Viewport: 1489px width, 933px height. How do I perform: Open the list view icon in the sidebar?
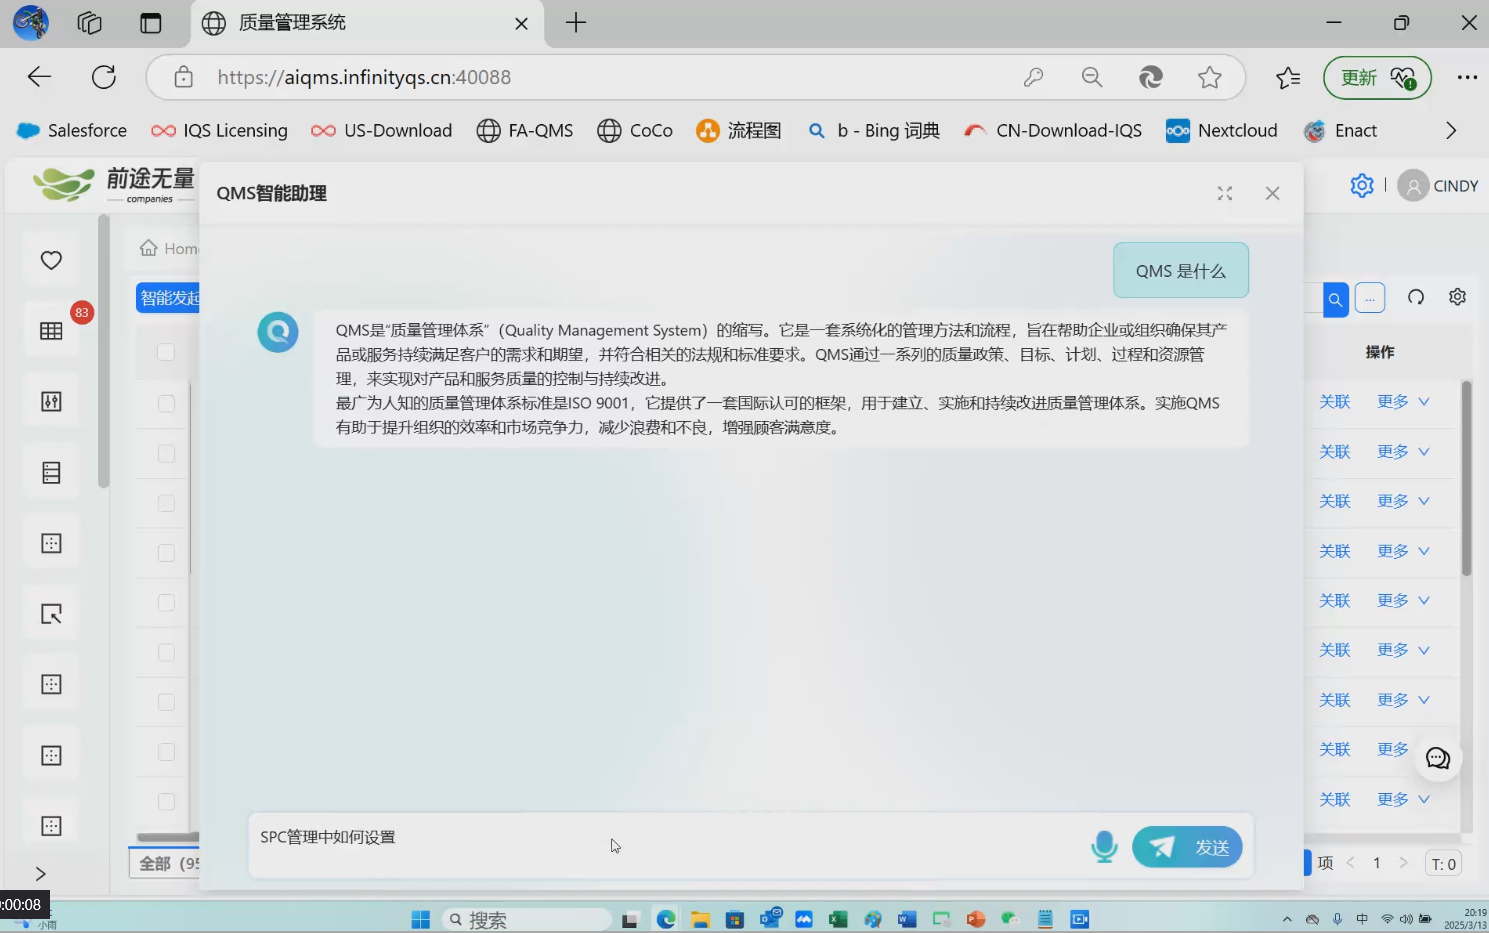tap(50, 470)
